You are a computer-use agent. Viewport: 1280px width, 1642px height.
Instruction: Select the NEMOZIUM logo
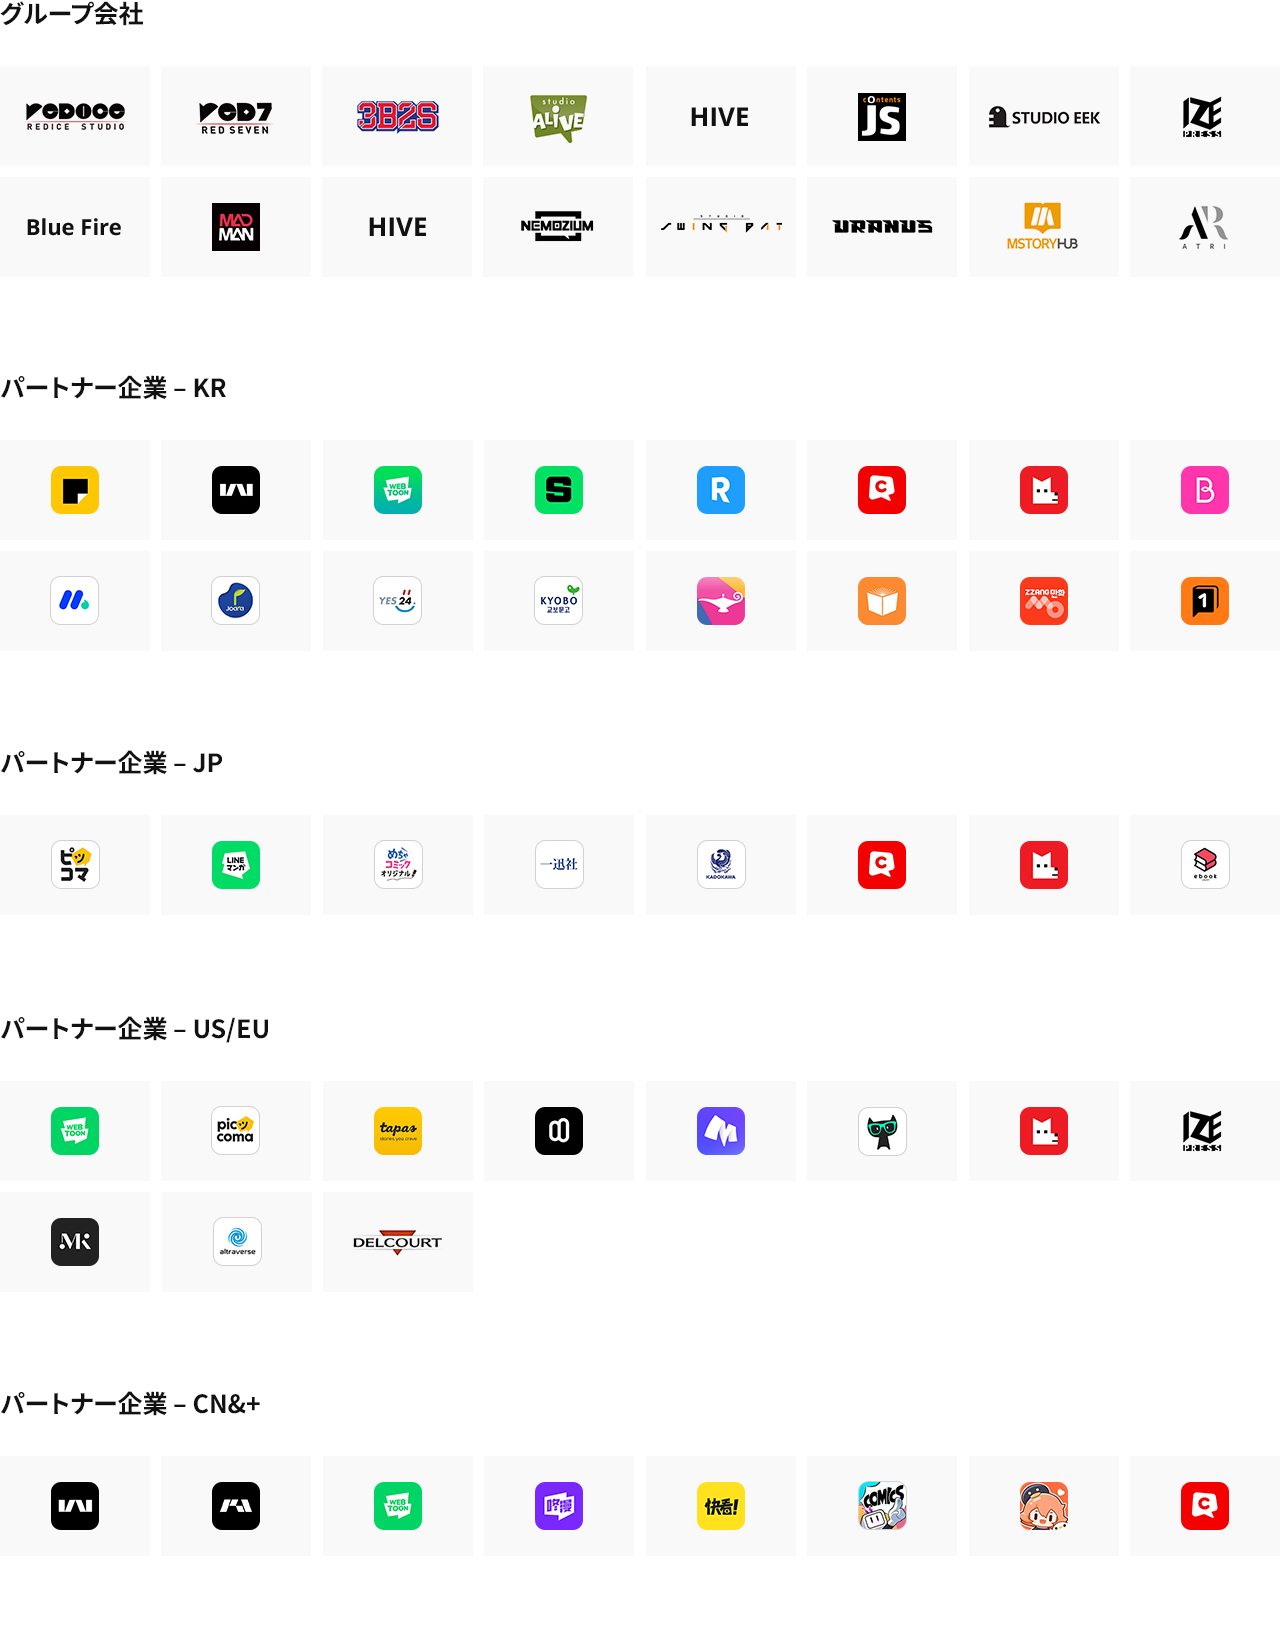coord(558,227)
